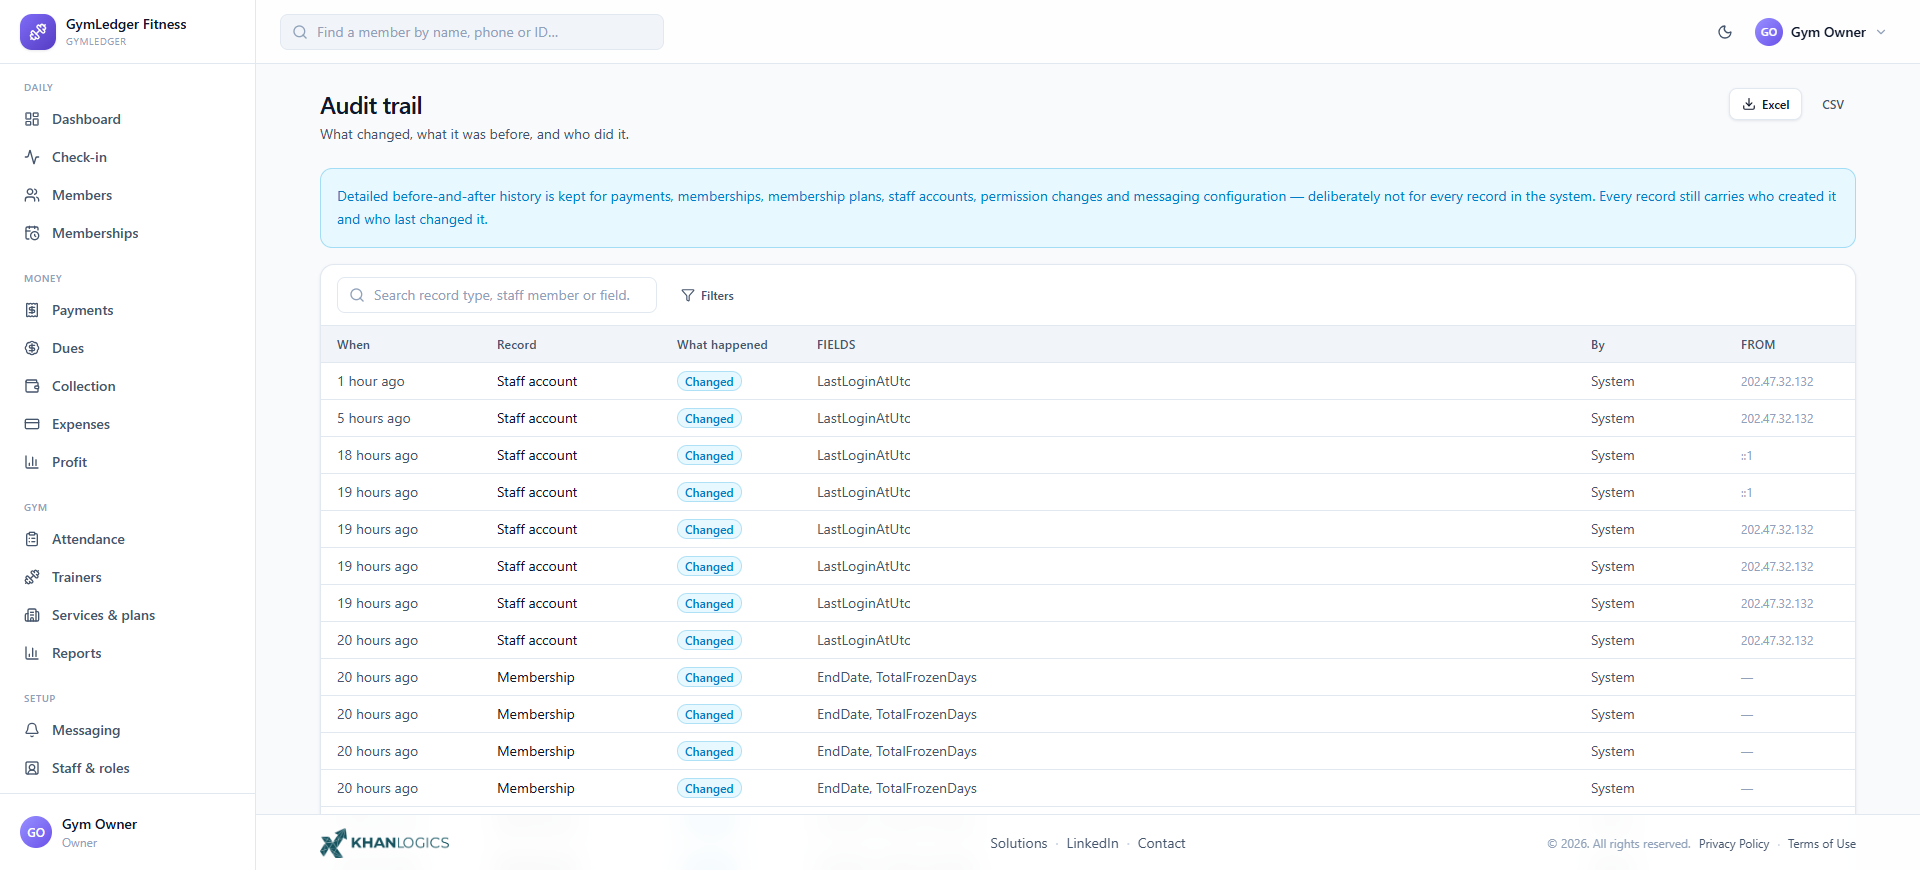Click the Solutions footer link
The image size is (1920, 870).
[x=1019, y=843]
